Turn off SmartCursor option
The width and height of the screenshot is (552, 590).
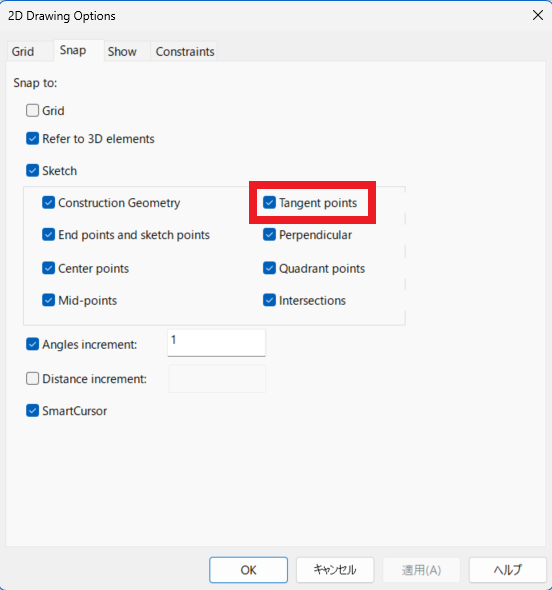click(x=32, y=411)
